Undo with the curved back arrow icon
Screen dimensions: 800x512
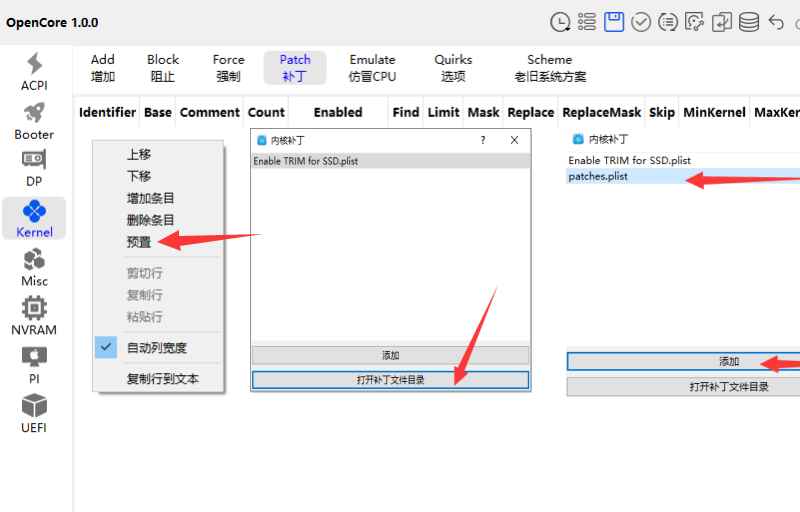pos(776,22)
